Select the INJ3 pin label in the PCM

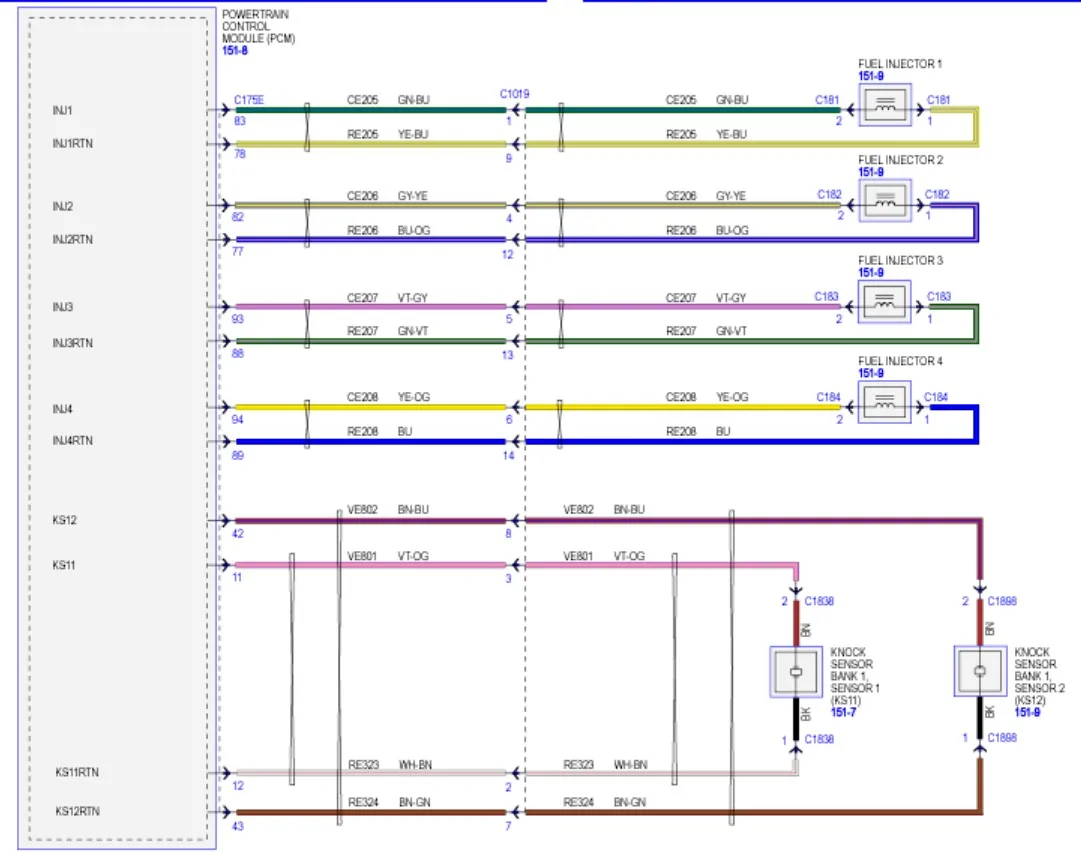tap(63, 307)
